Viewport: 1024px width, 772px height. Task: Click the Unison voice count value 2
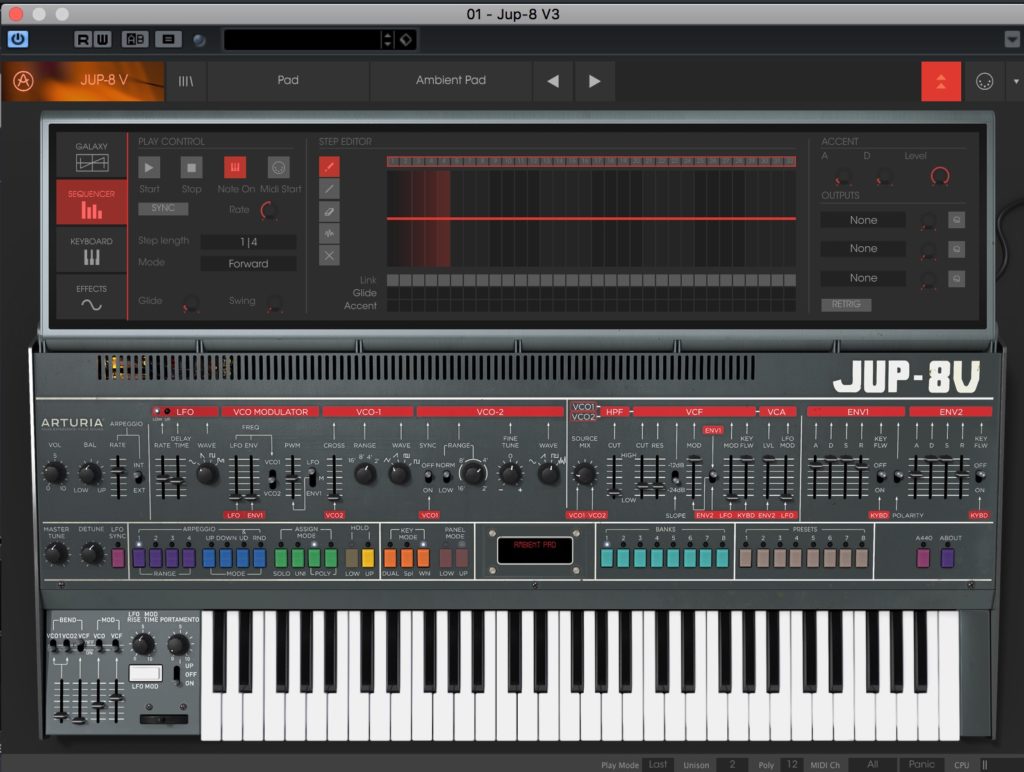coord(731,764)
